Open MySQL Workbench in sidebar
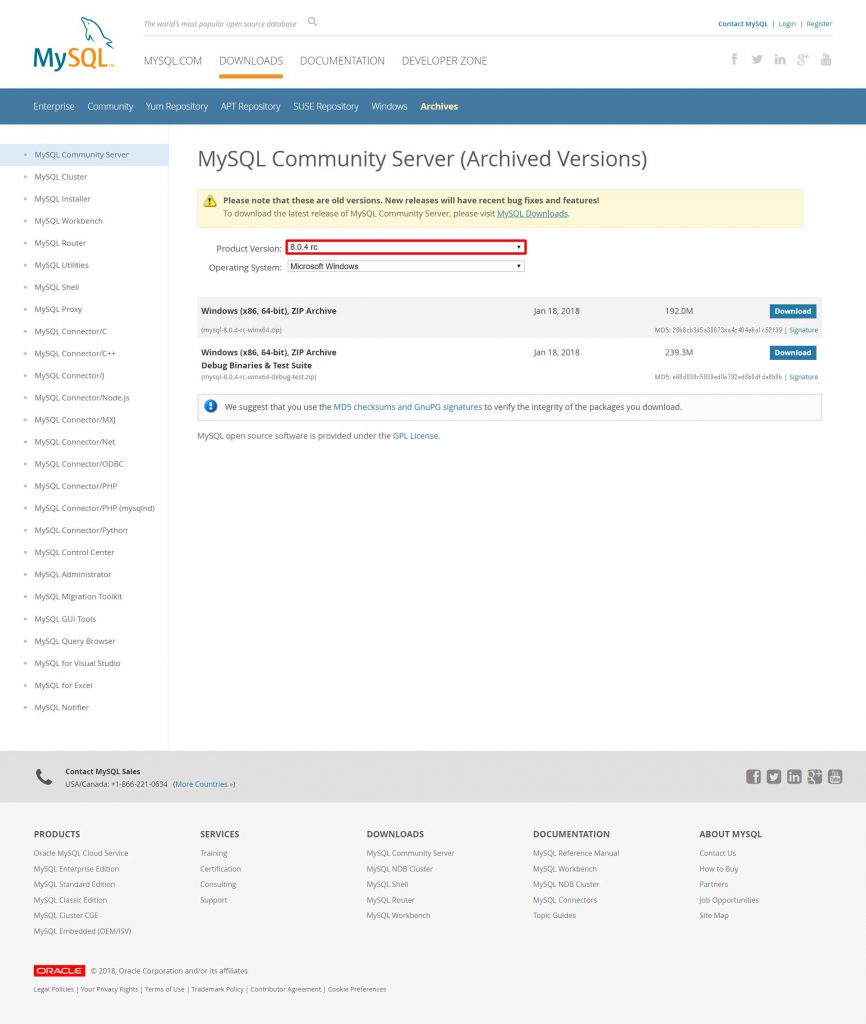Screen dimensions: 866x1024 pyautogui.click(x=69, y=221)
